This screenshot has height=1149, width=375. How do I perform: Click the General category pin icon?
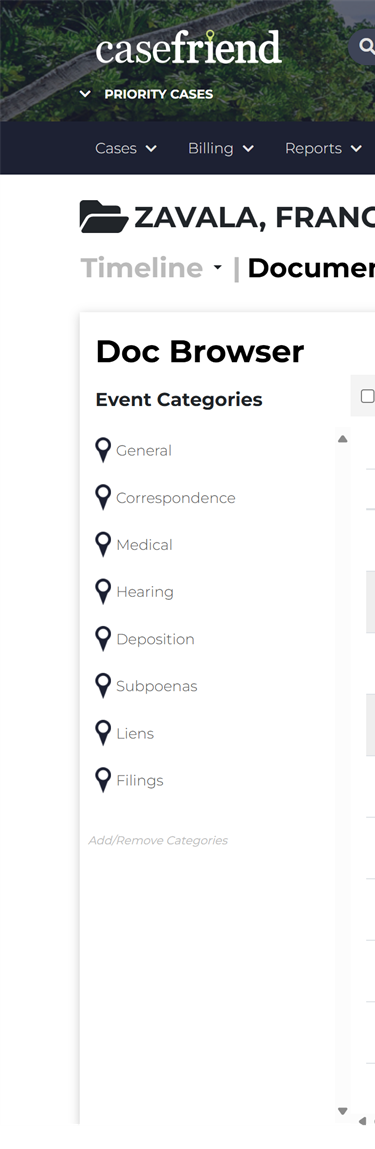pyautogui.click(x=103, y=450)
